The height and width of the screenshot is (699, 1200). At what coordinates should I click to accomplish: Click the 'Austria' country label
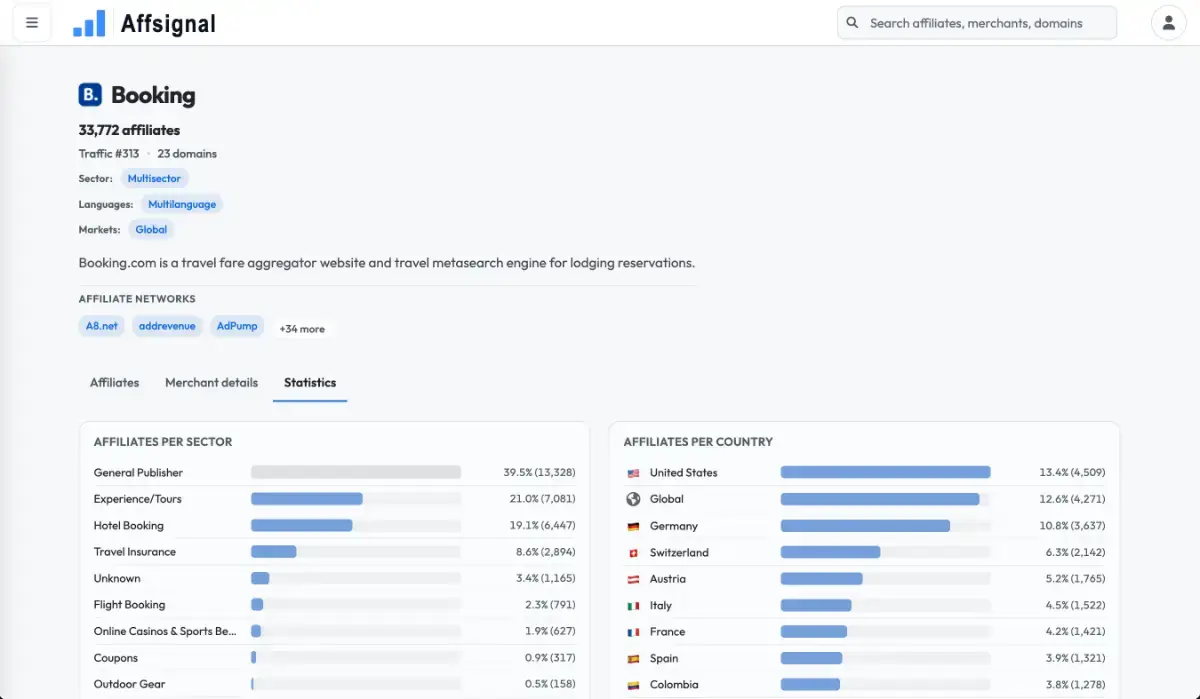(x=668, y=579)
